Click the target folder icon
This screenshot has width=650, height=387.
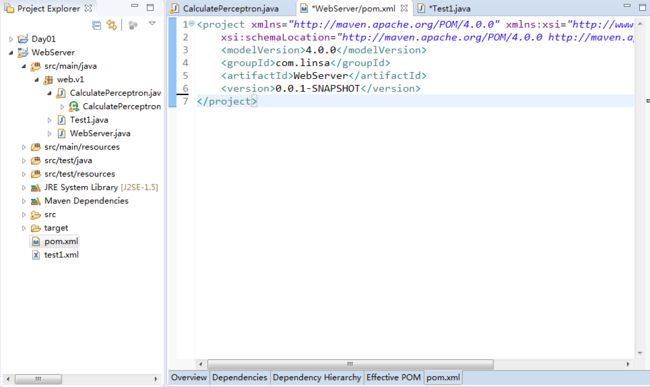[36, 228]
